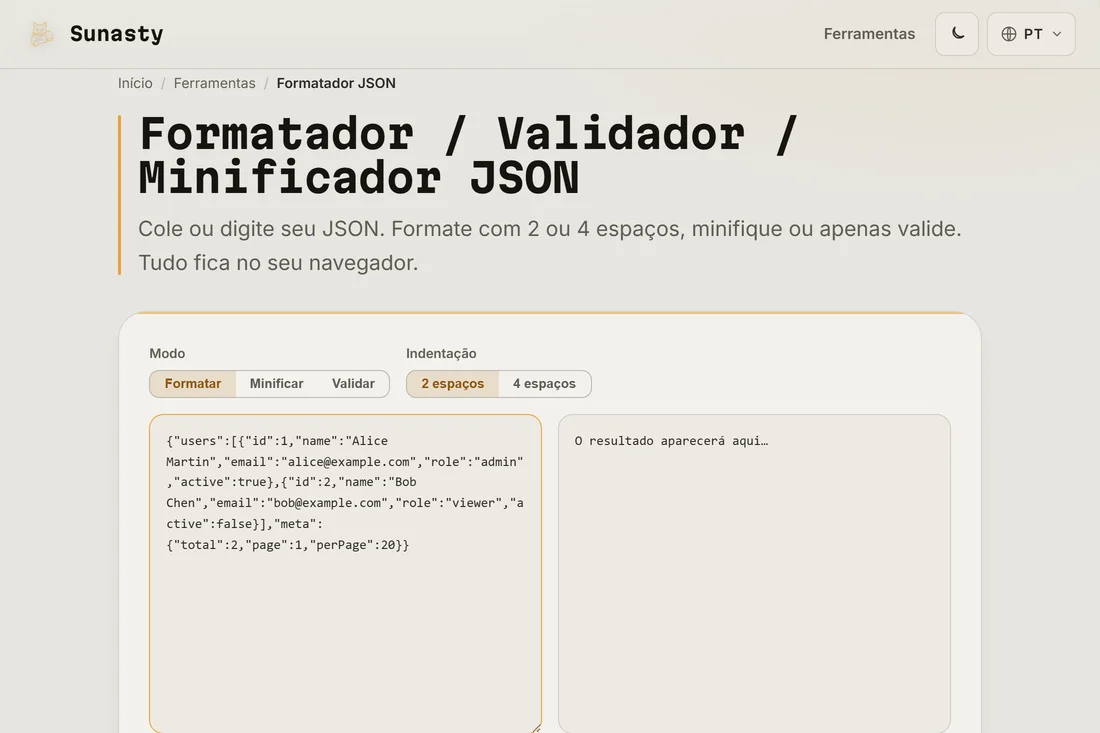
Task: Open Ferramentas in the top navigation
Action: point(869,34)
